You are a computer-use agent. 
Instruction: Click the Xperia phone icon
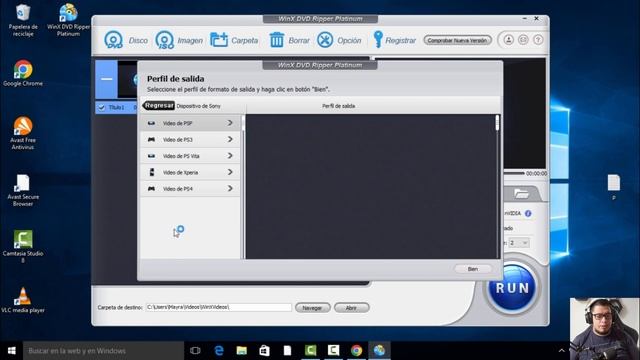point(152,172)
